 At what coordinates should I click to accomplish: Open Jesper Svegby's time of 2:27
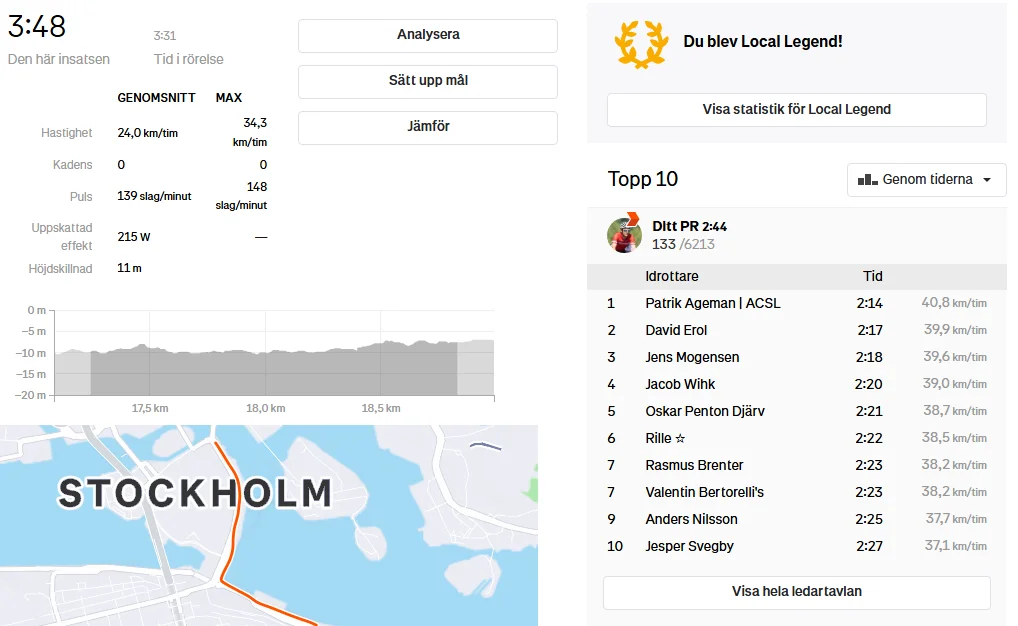tap(868, 546)
